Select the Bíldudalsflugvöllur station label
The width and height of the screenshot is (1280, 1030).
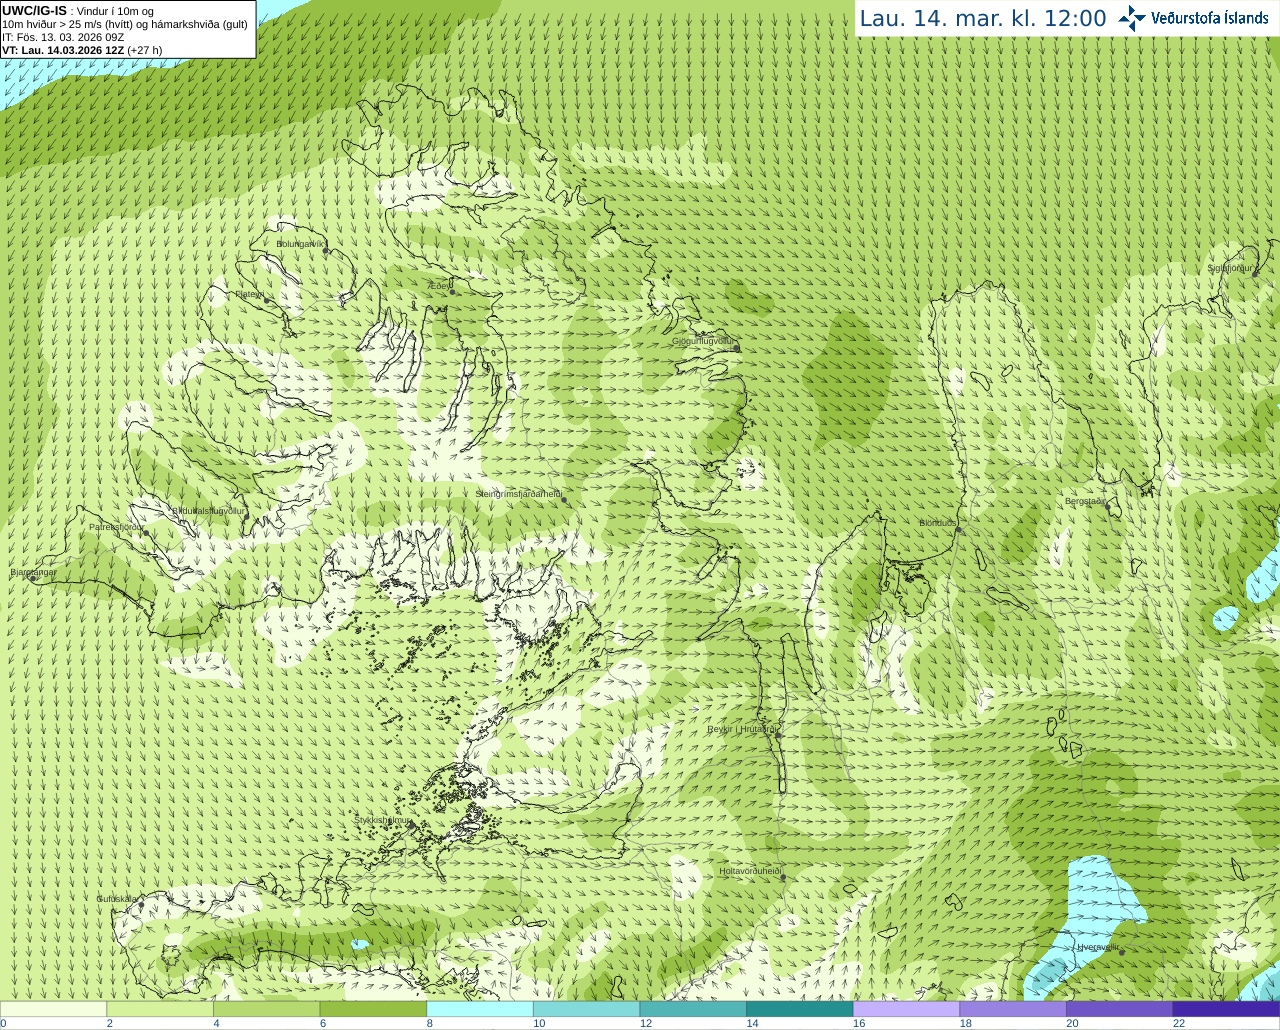208,510
